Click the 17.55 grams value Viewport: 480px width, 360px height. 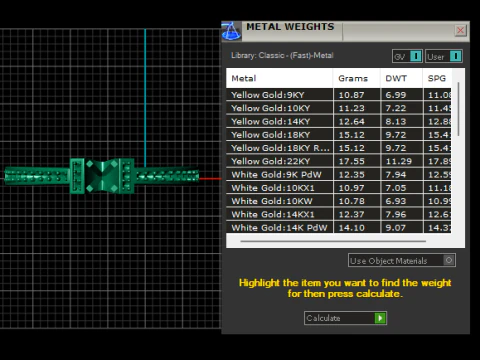351,161
